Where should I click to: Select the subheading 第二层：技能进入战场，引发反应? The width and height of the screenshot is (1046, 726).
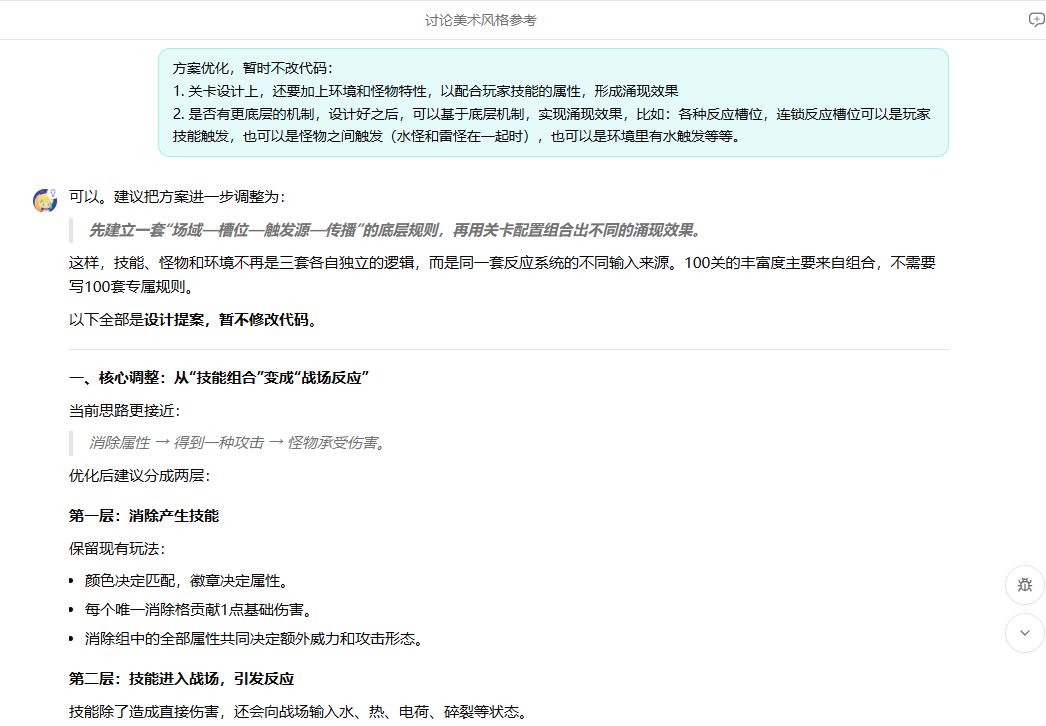click(181, 679)
